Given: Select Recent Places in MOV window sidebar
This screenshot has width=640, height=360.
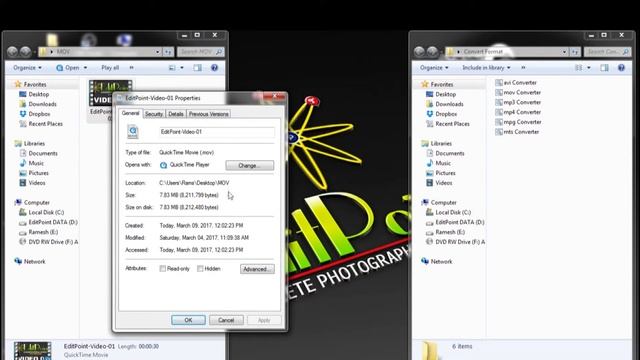Looking at the screenshot, I should pos(41,124).
